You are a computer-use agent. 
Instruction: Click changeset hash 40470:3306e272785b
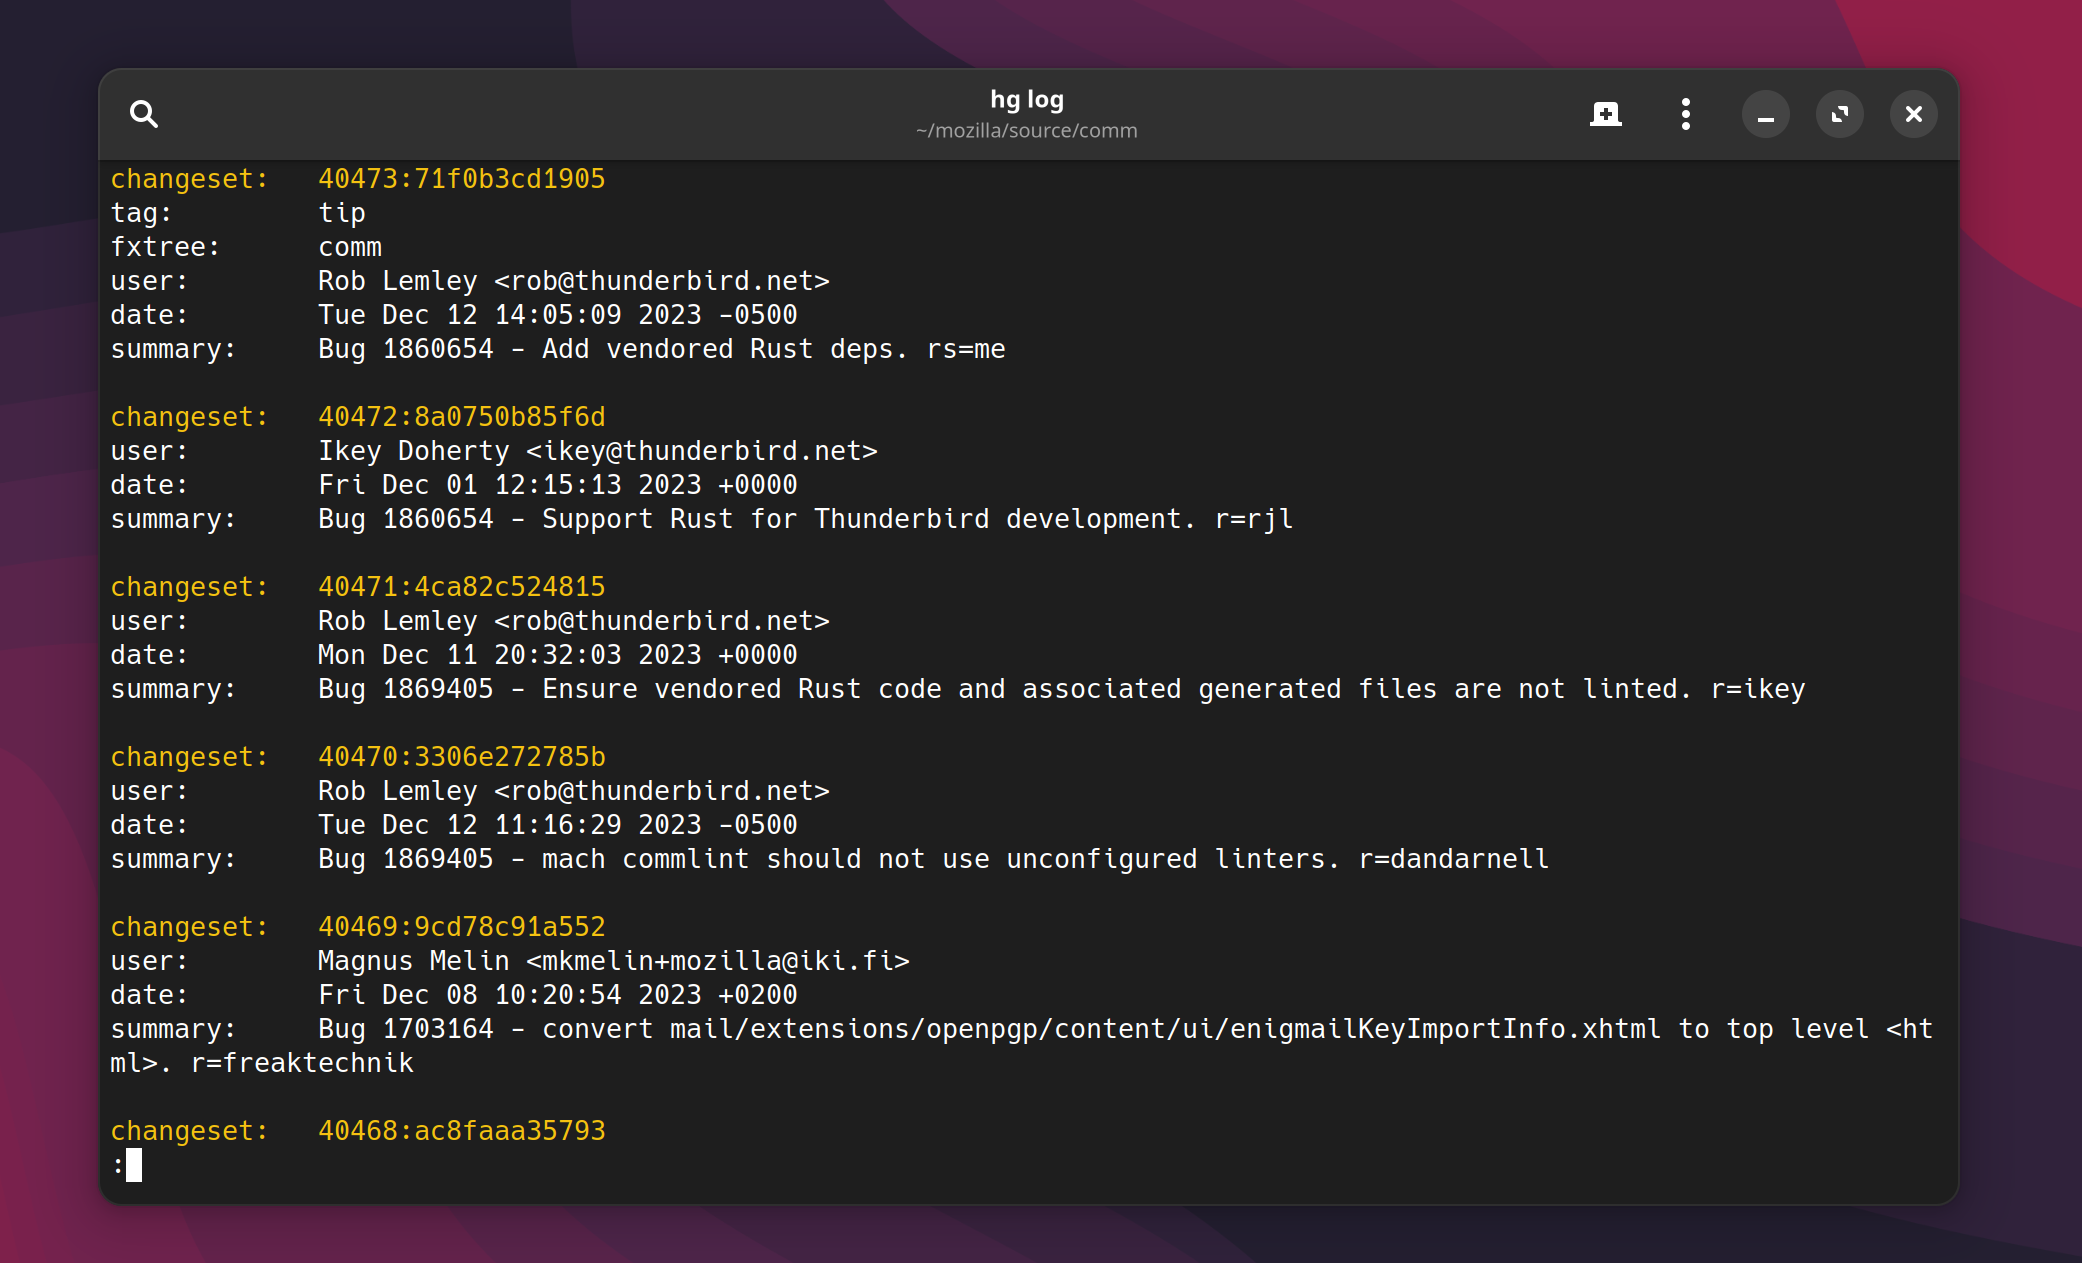click(461, 757)
